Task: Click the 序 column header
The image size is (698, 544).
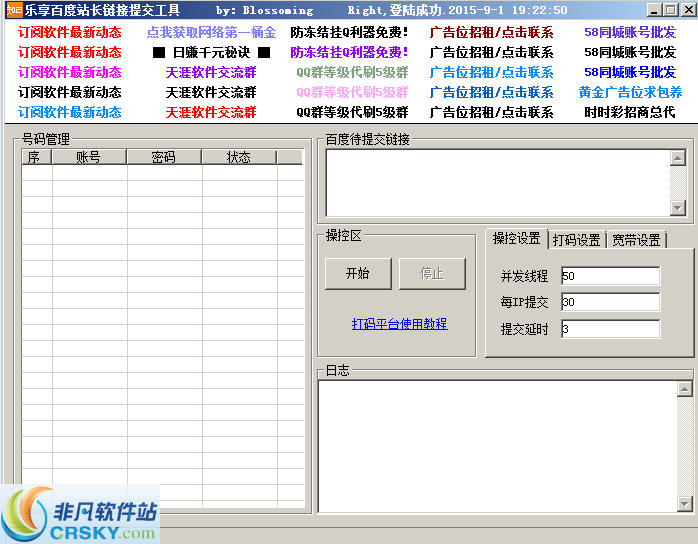Action: pyautogui.click(x=37, y=157)
